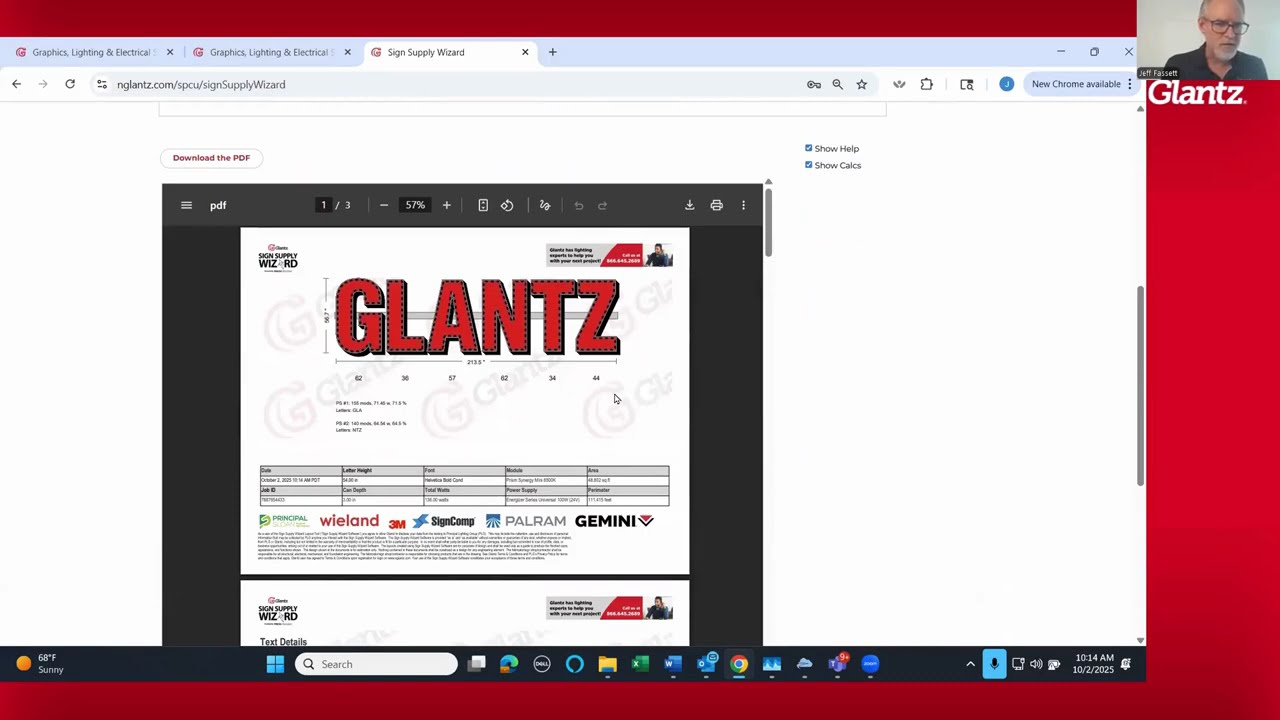Click the PDF undo arrow
The image size is (1280, 720).
click(x=579, y=205)
